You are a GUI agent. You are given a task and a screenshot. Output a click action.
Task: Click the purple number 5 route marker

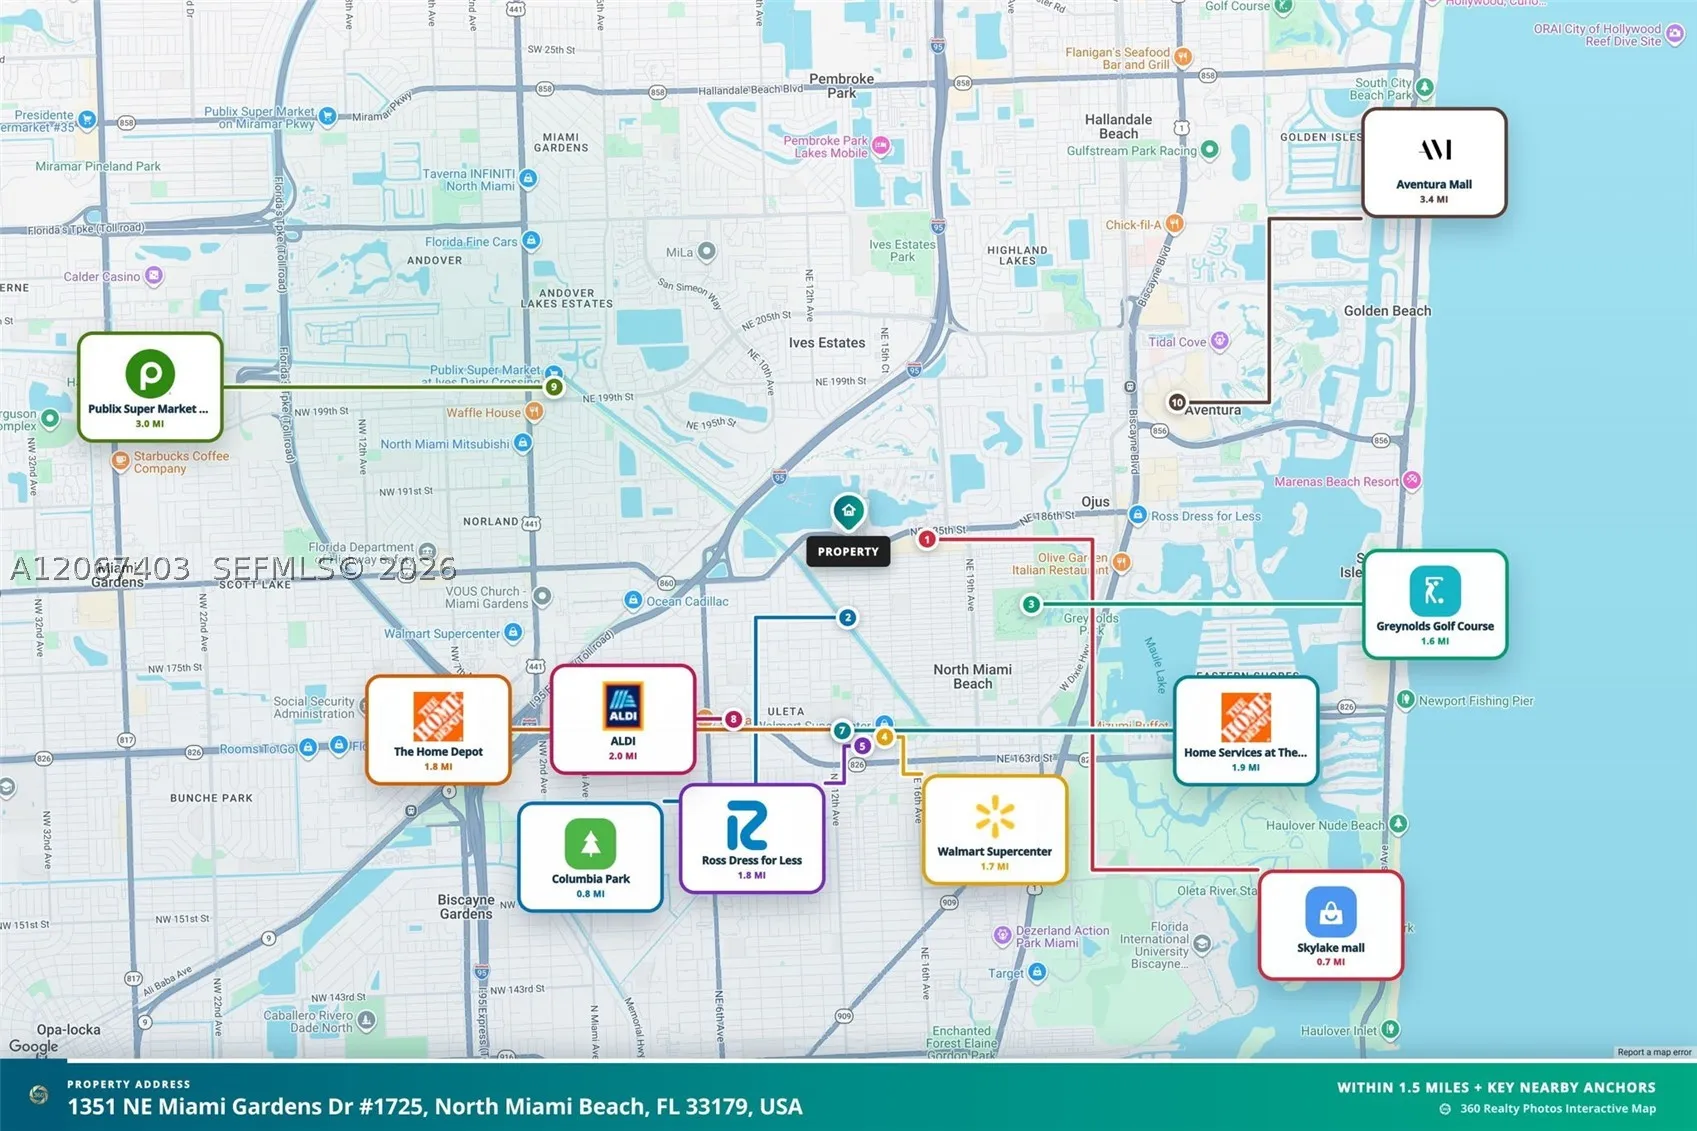[x=862, y=746]
